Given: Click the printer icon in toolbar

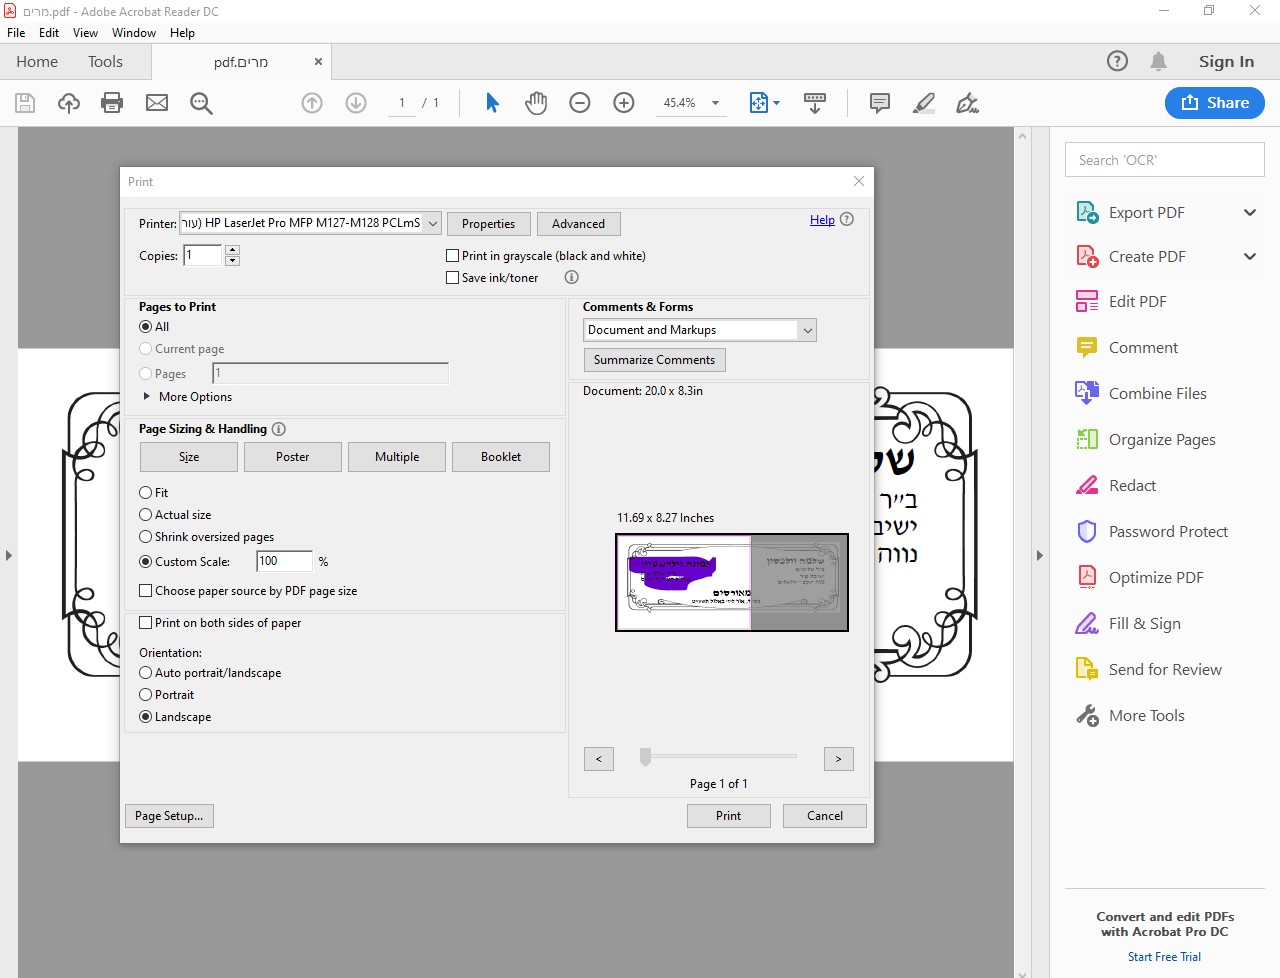Looking at the screenshot, I should click(x=112, y=103).
